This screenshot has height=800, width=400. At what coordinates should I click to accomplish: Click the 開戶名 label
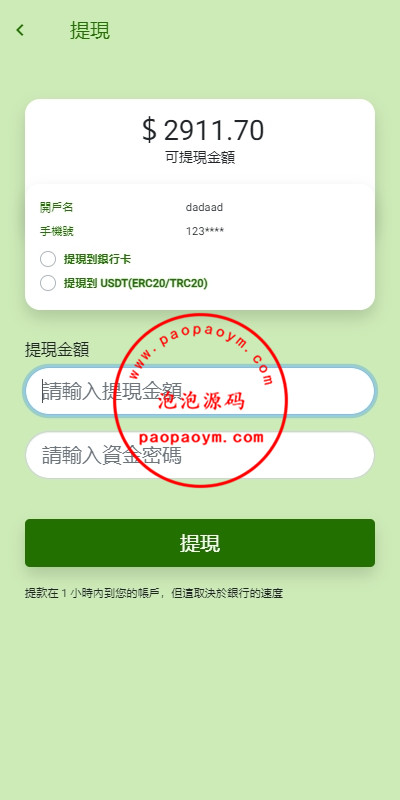pyautogui.click(x=57, y=207)
